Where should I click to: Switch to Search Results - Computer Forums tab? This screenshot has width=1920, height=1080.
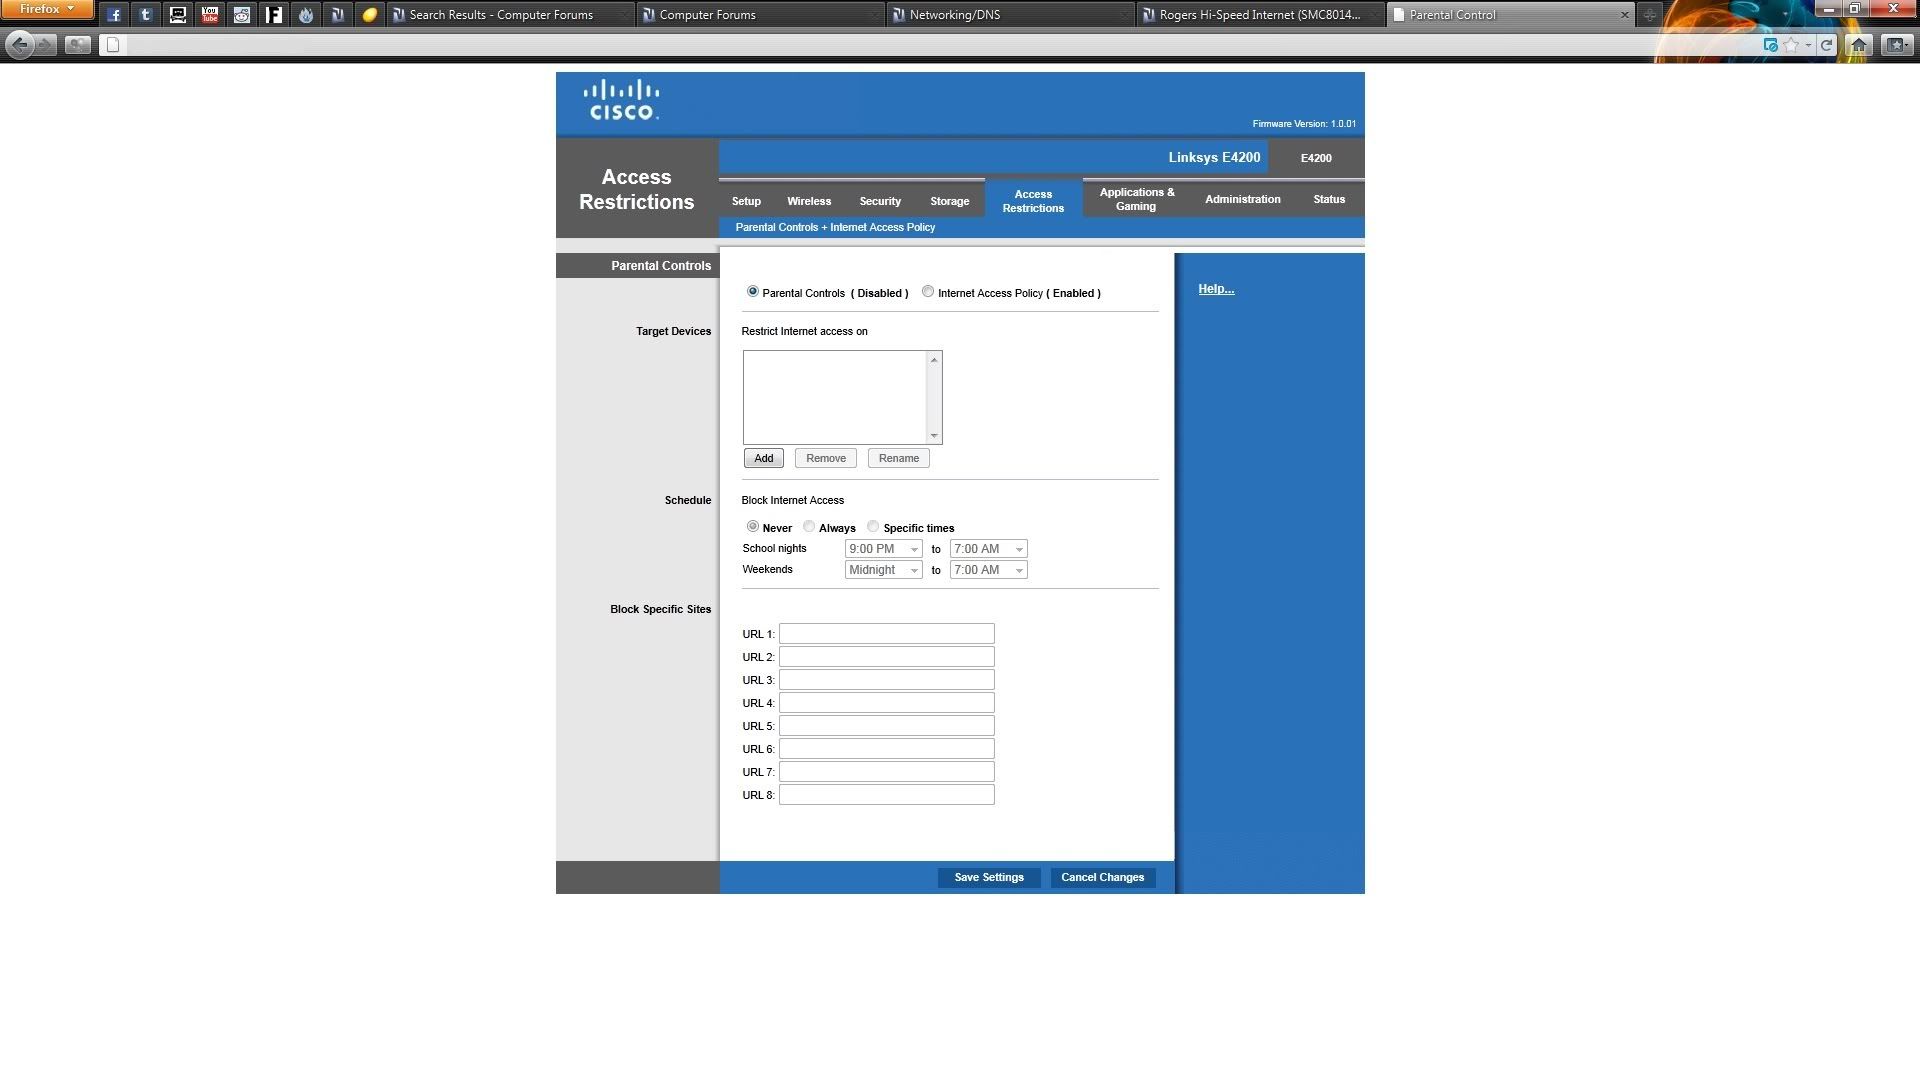(x=510, y=15)
